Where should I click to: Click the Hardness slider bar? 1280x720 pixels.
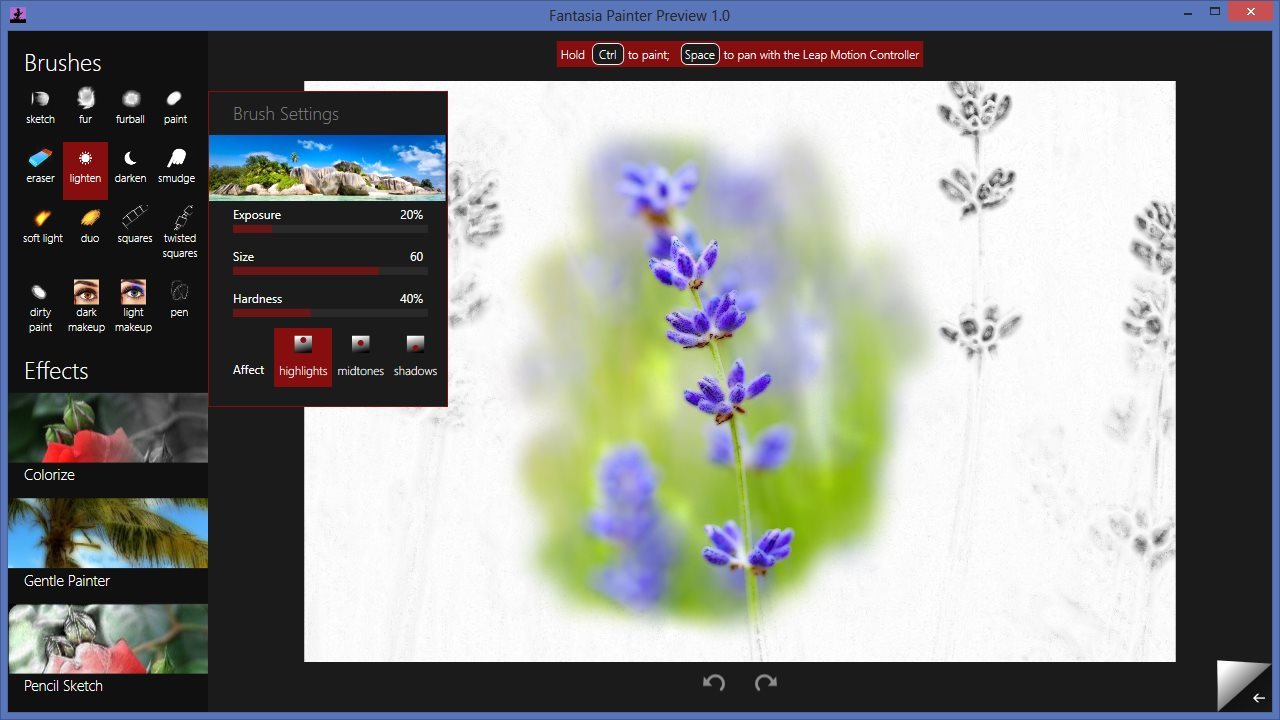click(330, 313)
